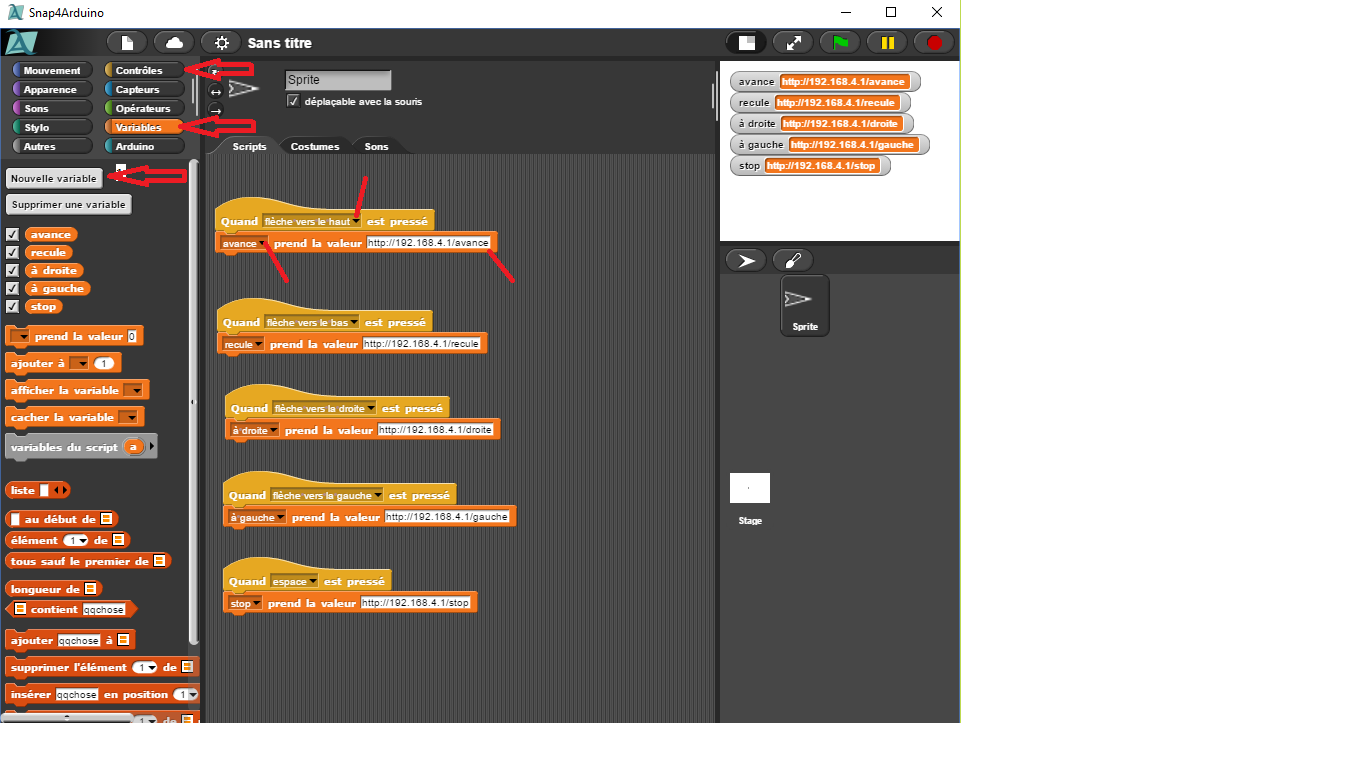Open the cloud menu icon
1366x768 pixels.
click(174, 42)
